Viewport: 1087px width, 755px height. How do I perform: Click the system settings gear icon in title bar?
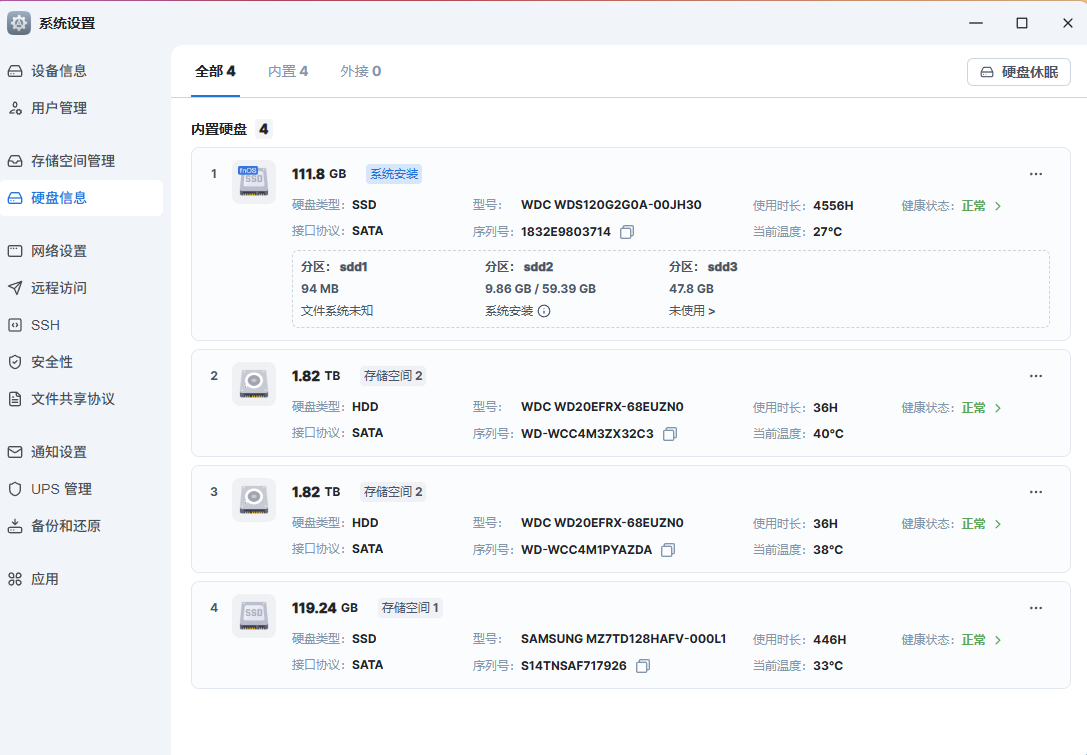[x=19, y=23]
